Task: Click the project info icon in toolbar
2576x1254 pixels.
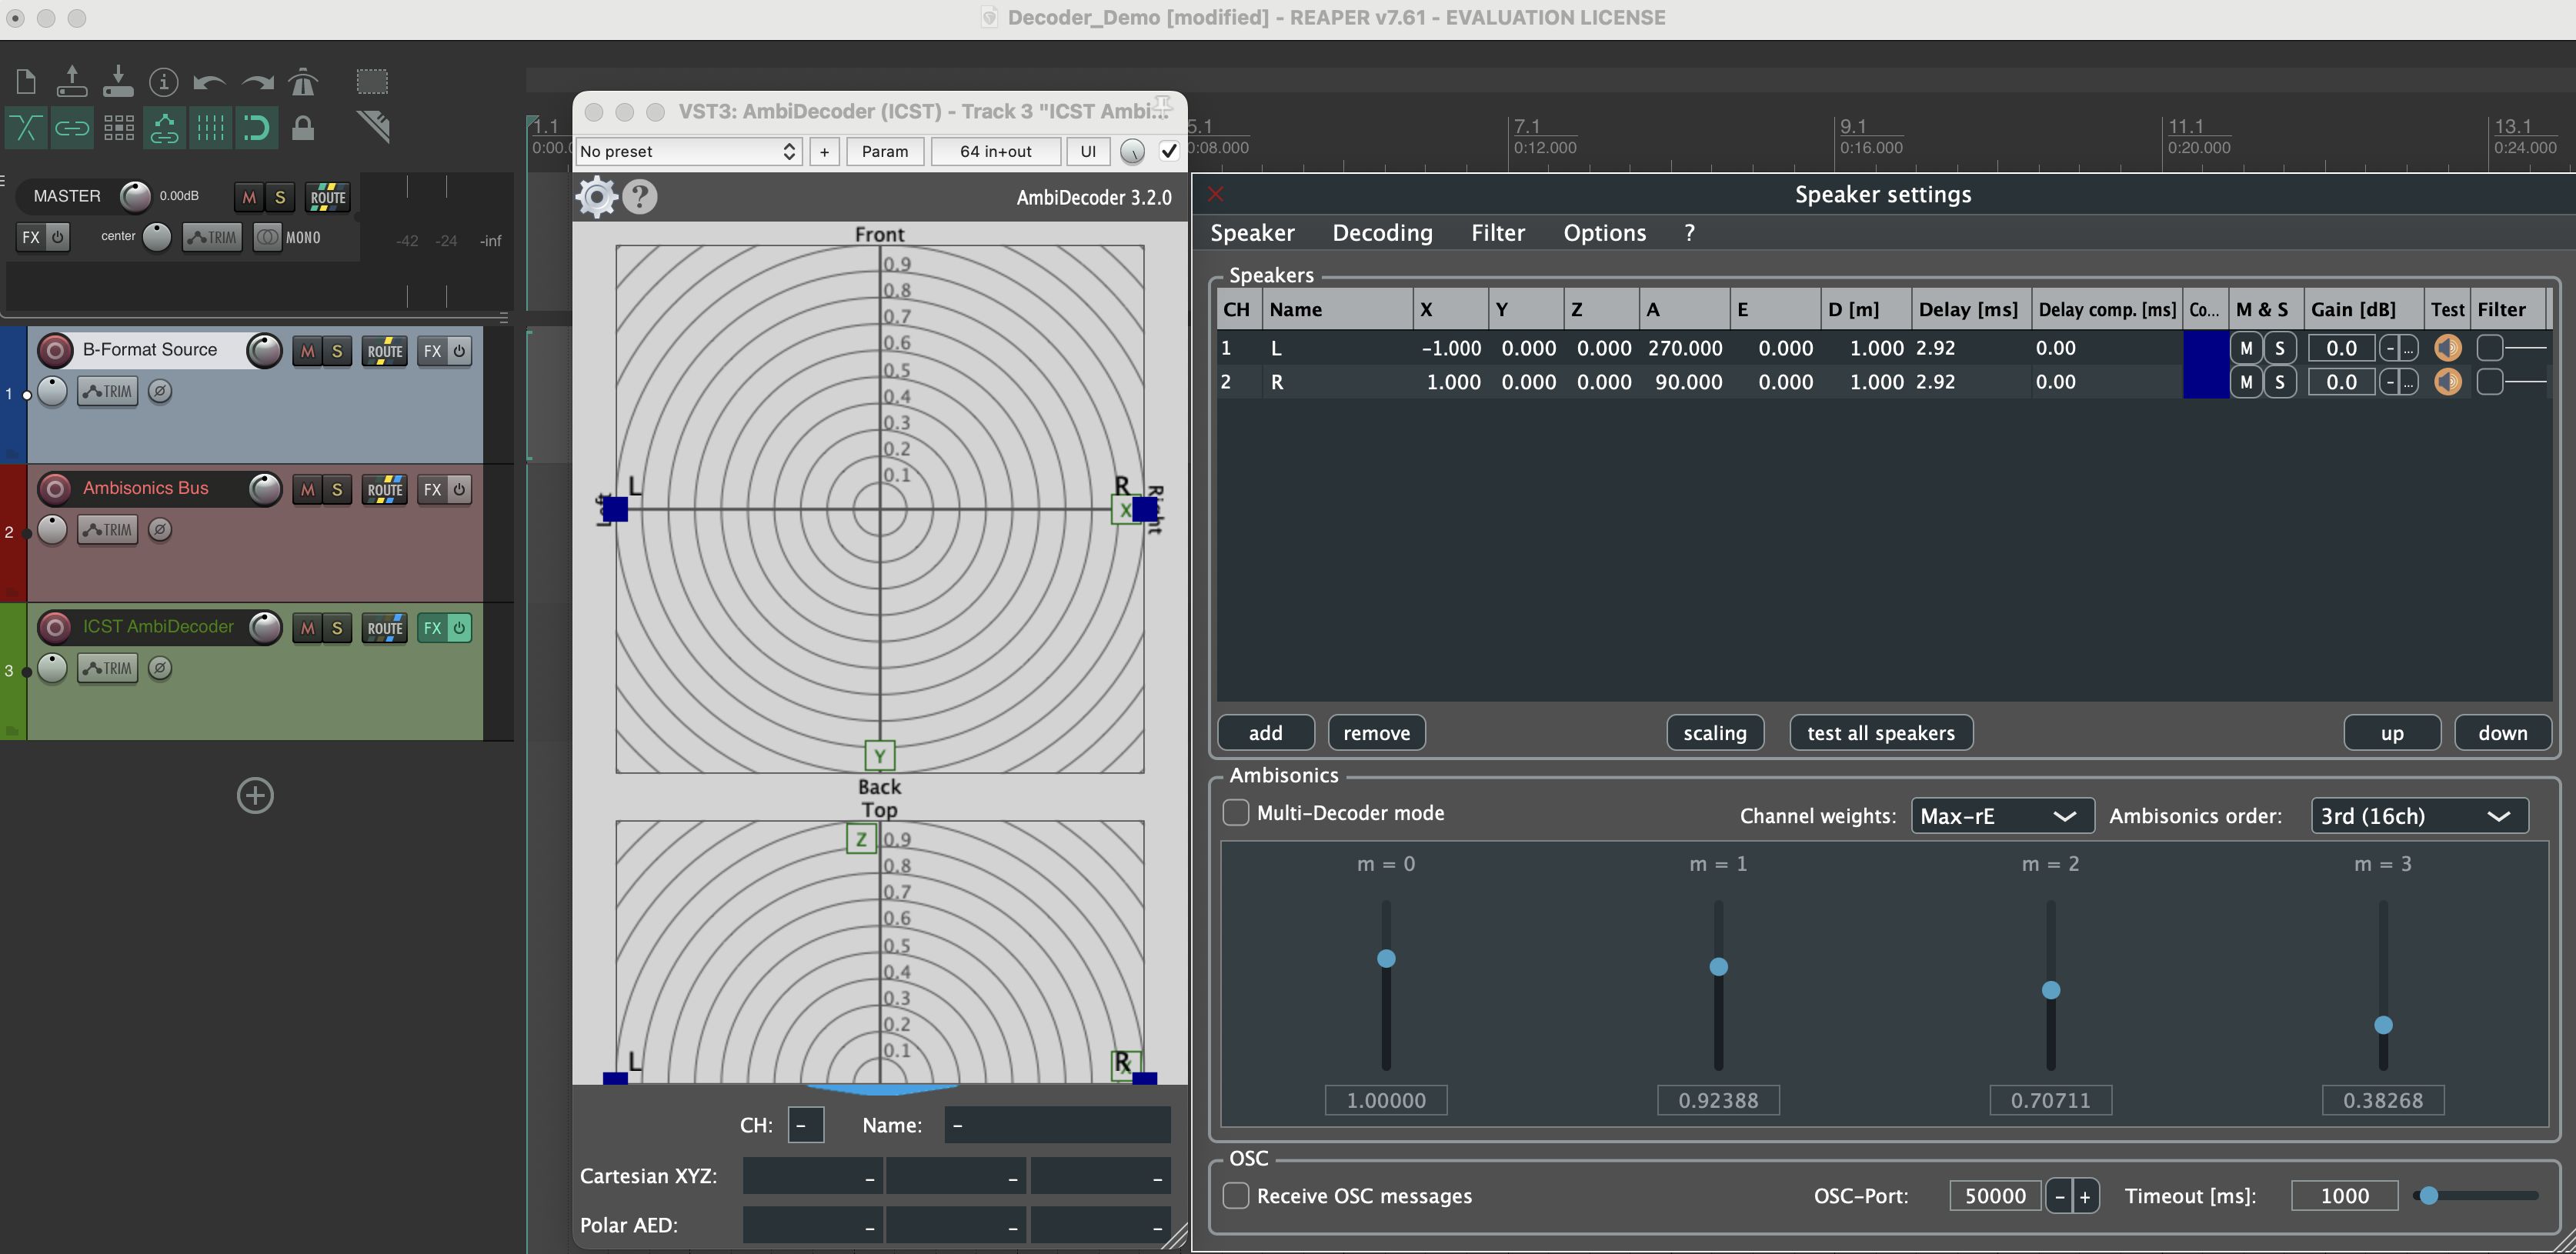Action: pos(164,82)
